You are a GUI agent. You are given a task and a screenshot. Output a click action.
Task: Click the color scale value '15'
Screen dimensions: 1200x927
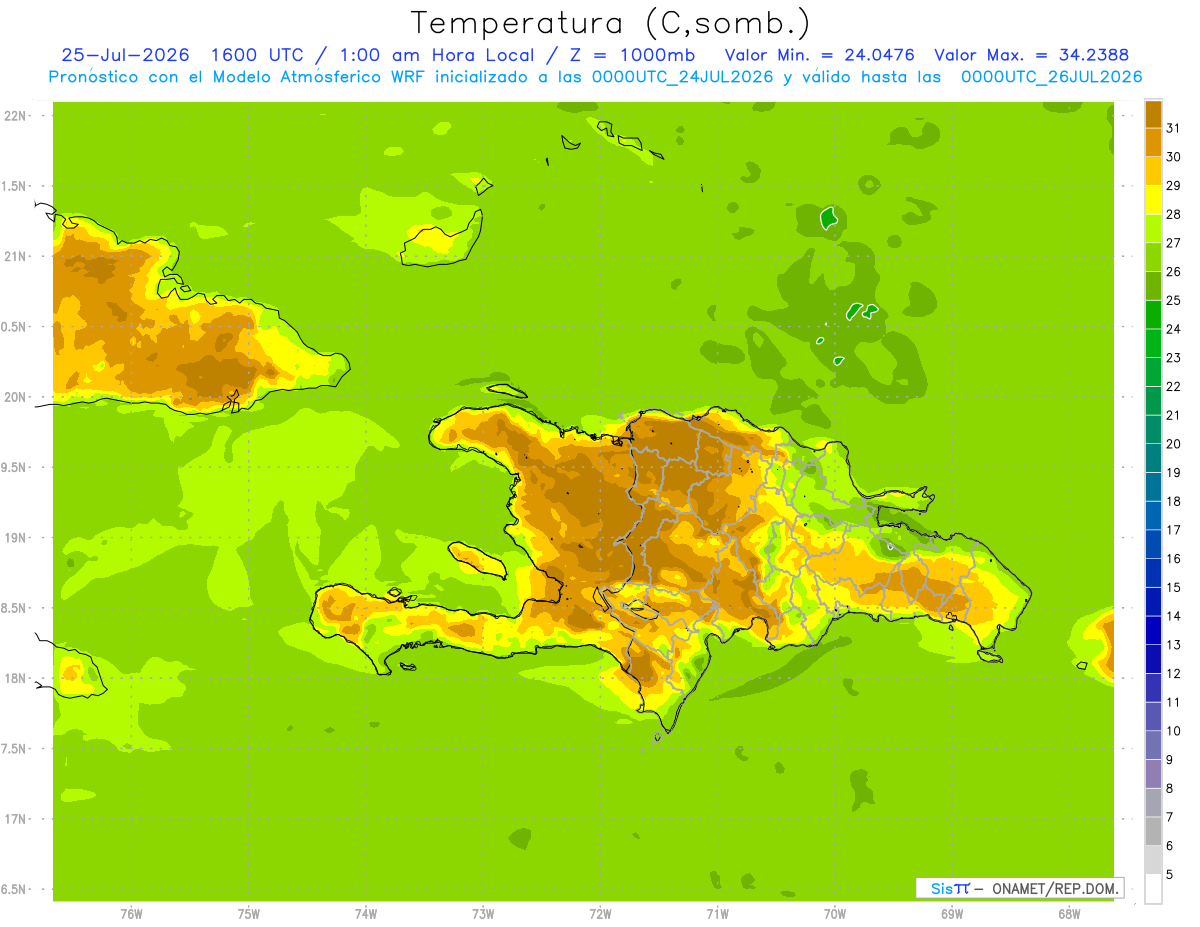click(1173, 587)
